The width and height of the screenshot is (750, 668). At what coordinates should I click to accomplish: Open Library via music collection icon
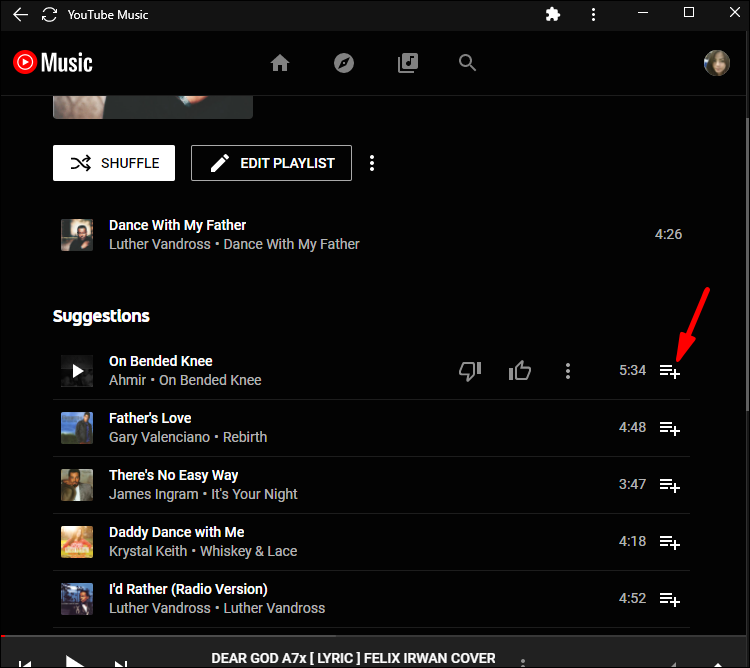[408, 63]
